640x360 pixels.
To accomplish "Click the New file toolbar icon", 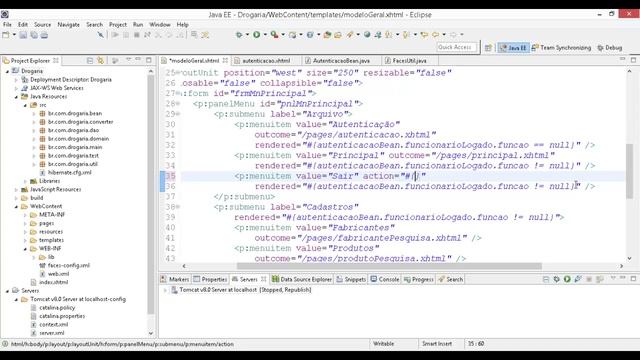I will pyautogui.click(x=6, y=35).
